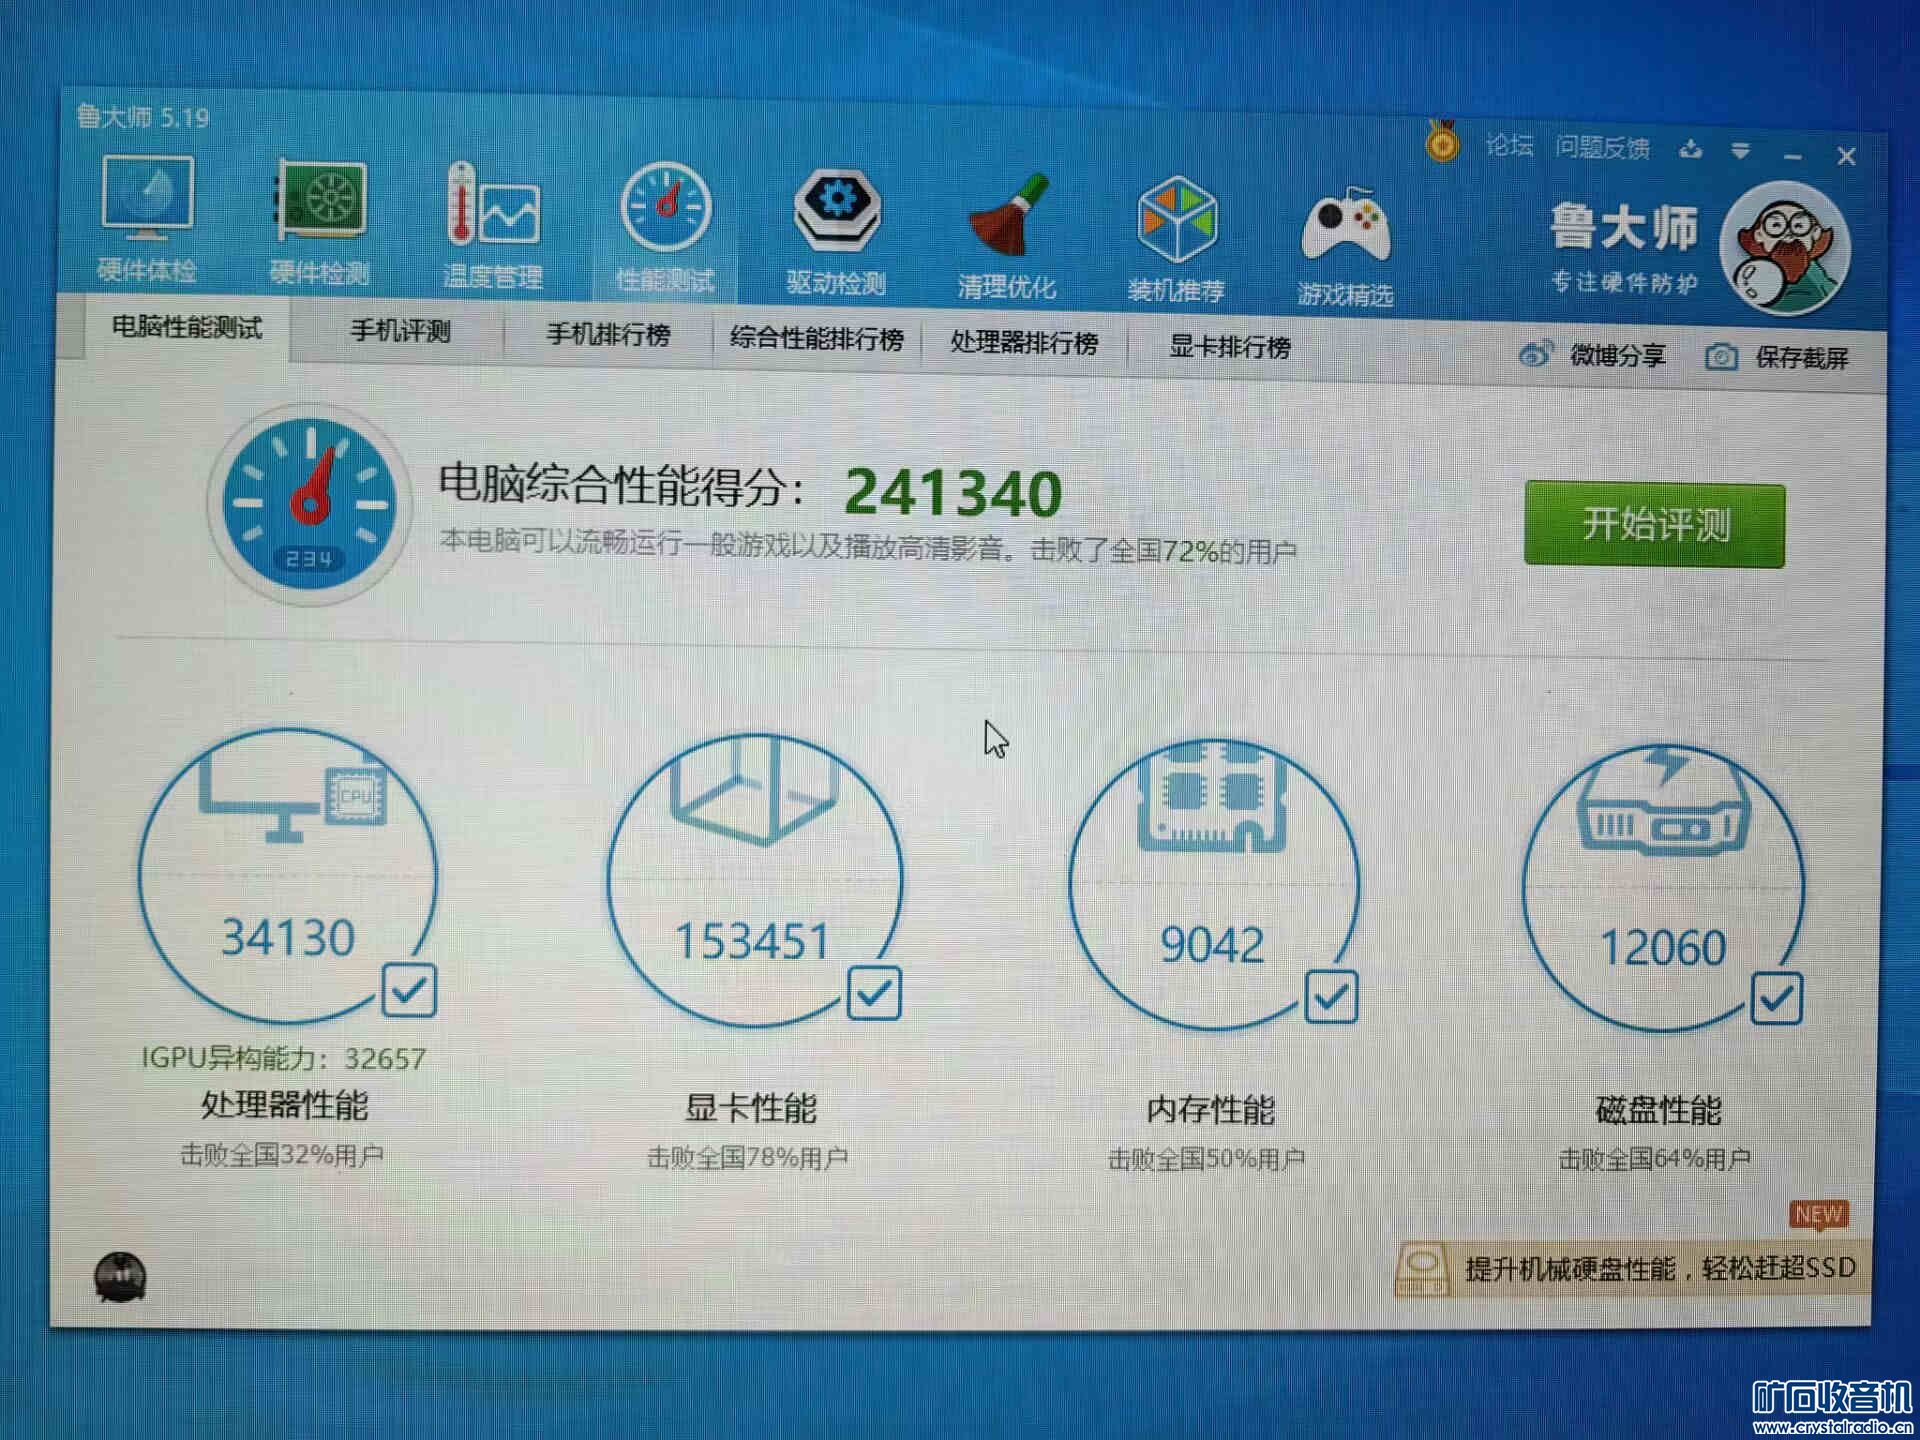
Task: Toggle the 显卡性能 checkbox
Action: [x=874, y=993]
